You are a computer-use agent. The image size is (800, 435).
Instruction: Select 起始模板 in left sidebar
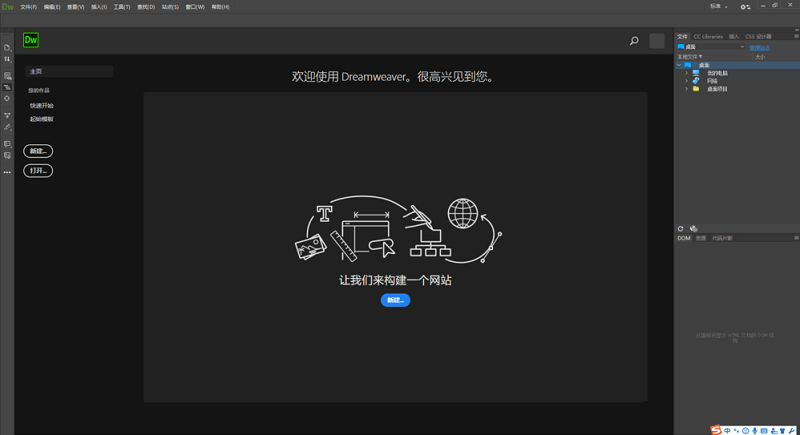pyautogui.click(x=41, y=119)
